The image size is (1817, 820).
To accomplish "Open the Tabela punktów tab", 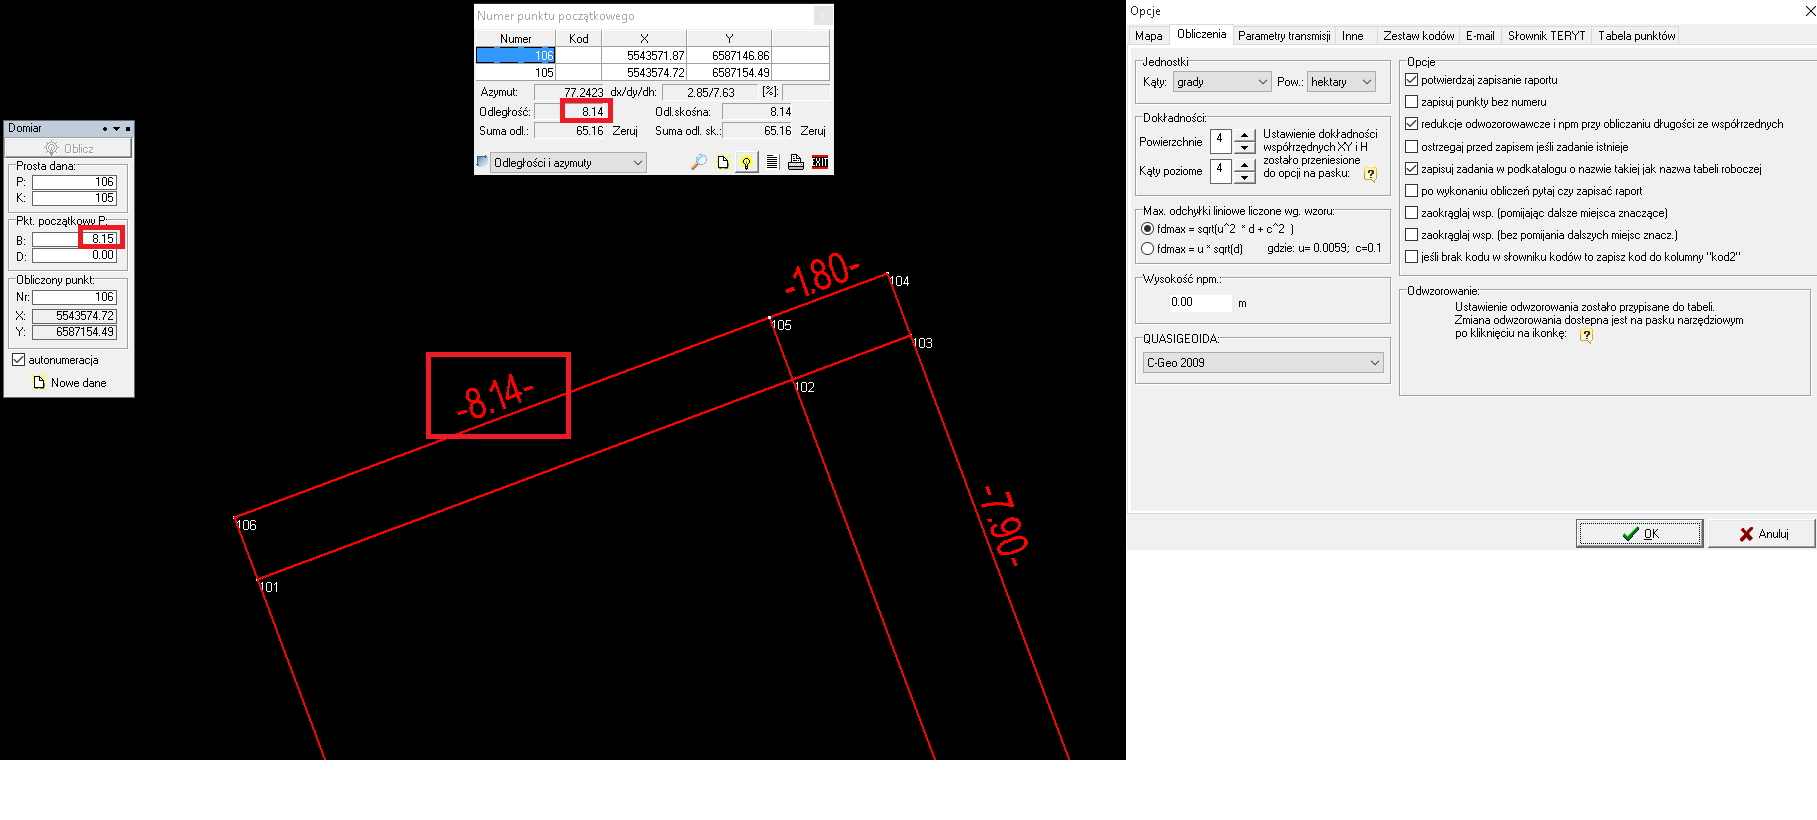I will (x=1636, y=36).
